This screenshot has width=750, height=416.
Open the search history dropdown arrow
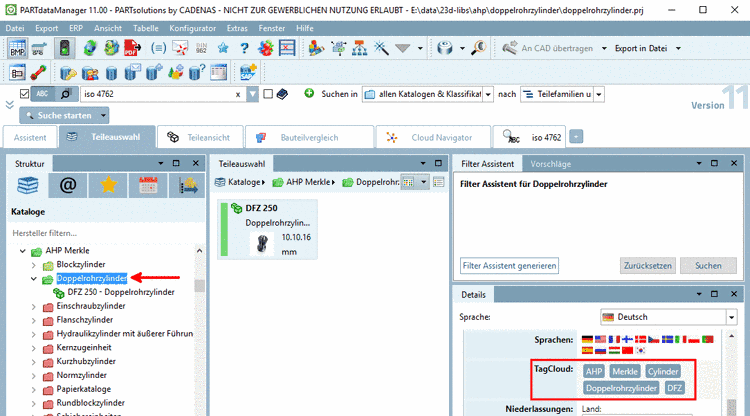[x=253, y=94]
